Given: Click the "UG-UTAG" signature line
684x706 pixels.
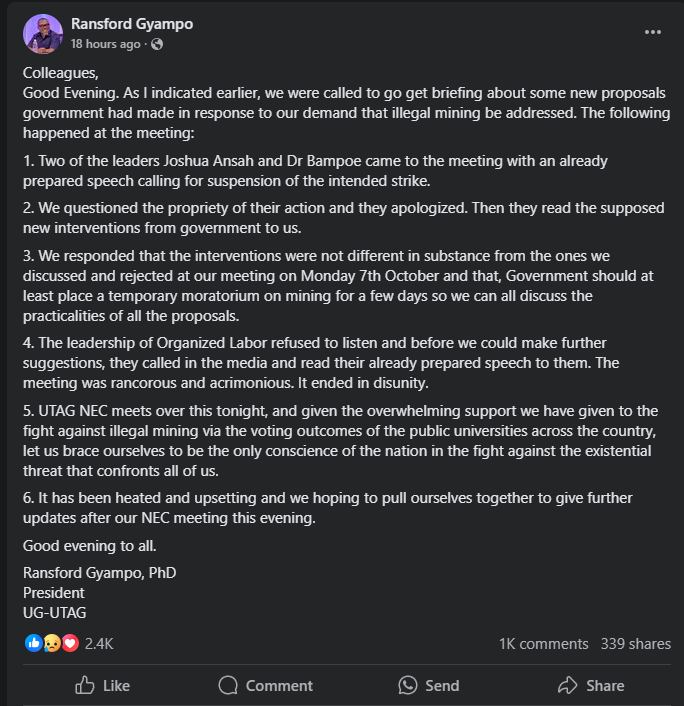Looking at the screenshot, I should [x=49, y=613].
